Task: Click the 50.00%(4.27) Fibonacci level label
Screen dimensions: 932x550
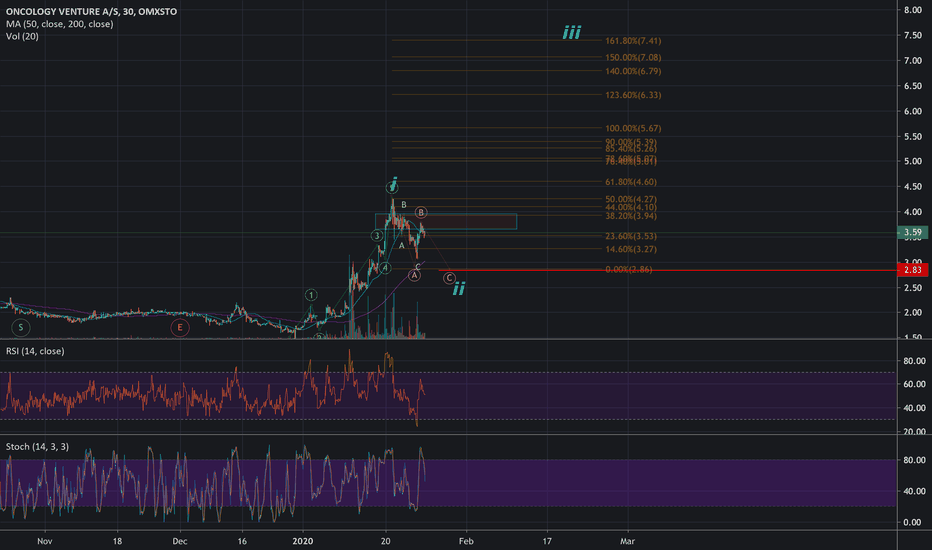Action: (x=631, y=199)
